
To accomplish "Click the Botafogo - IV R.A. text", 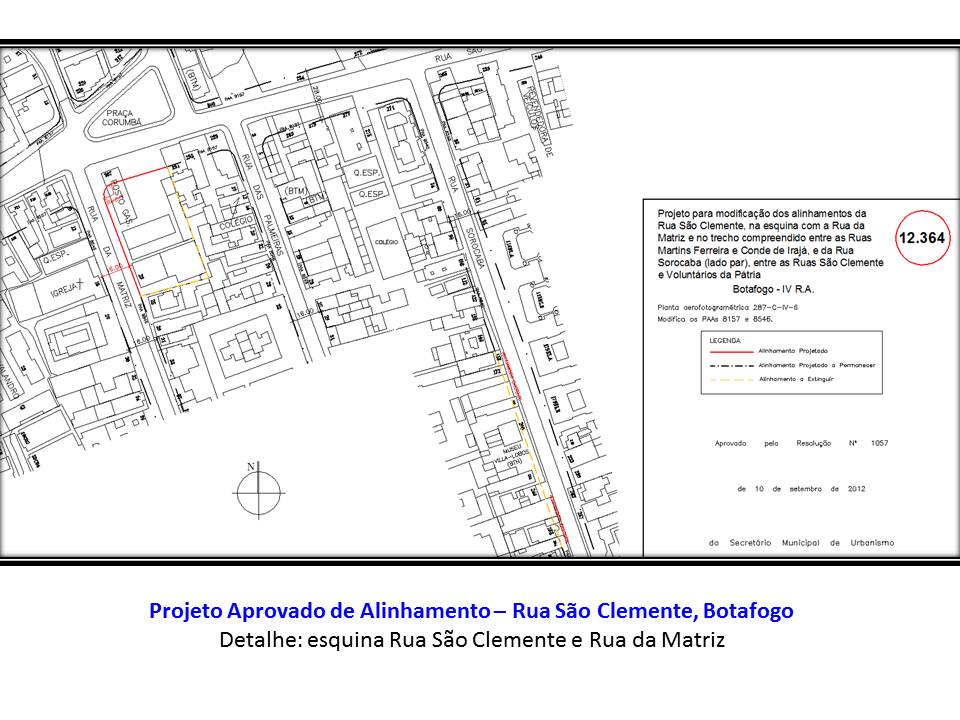I will coord(773,289).
